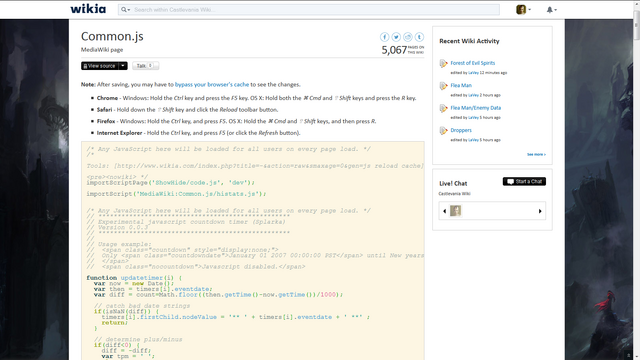Open the Talk page button
This screenshot has width=640, height=360.
[145, 66]
